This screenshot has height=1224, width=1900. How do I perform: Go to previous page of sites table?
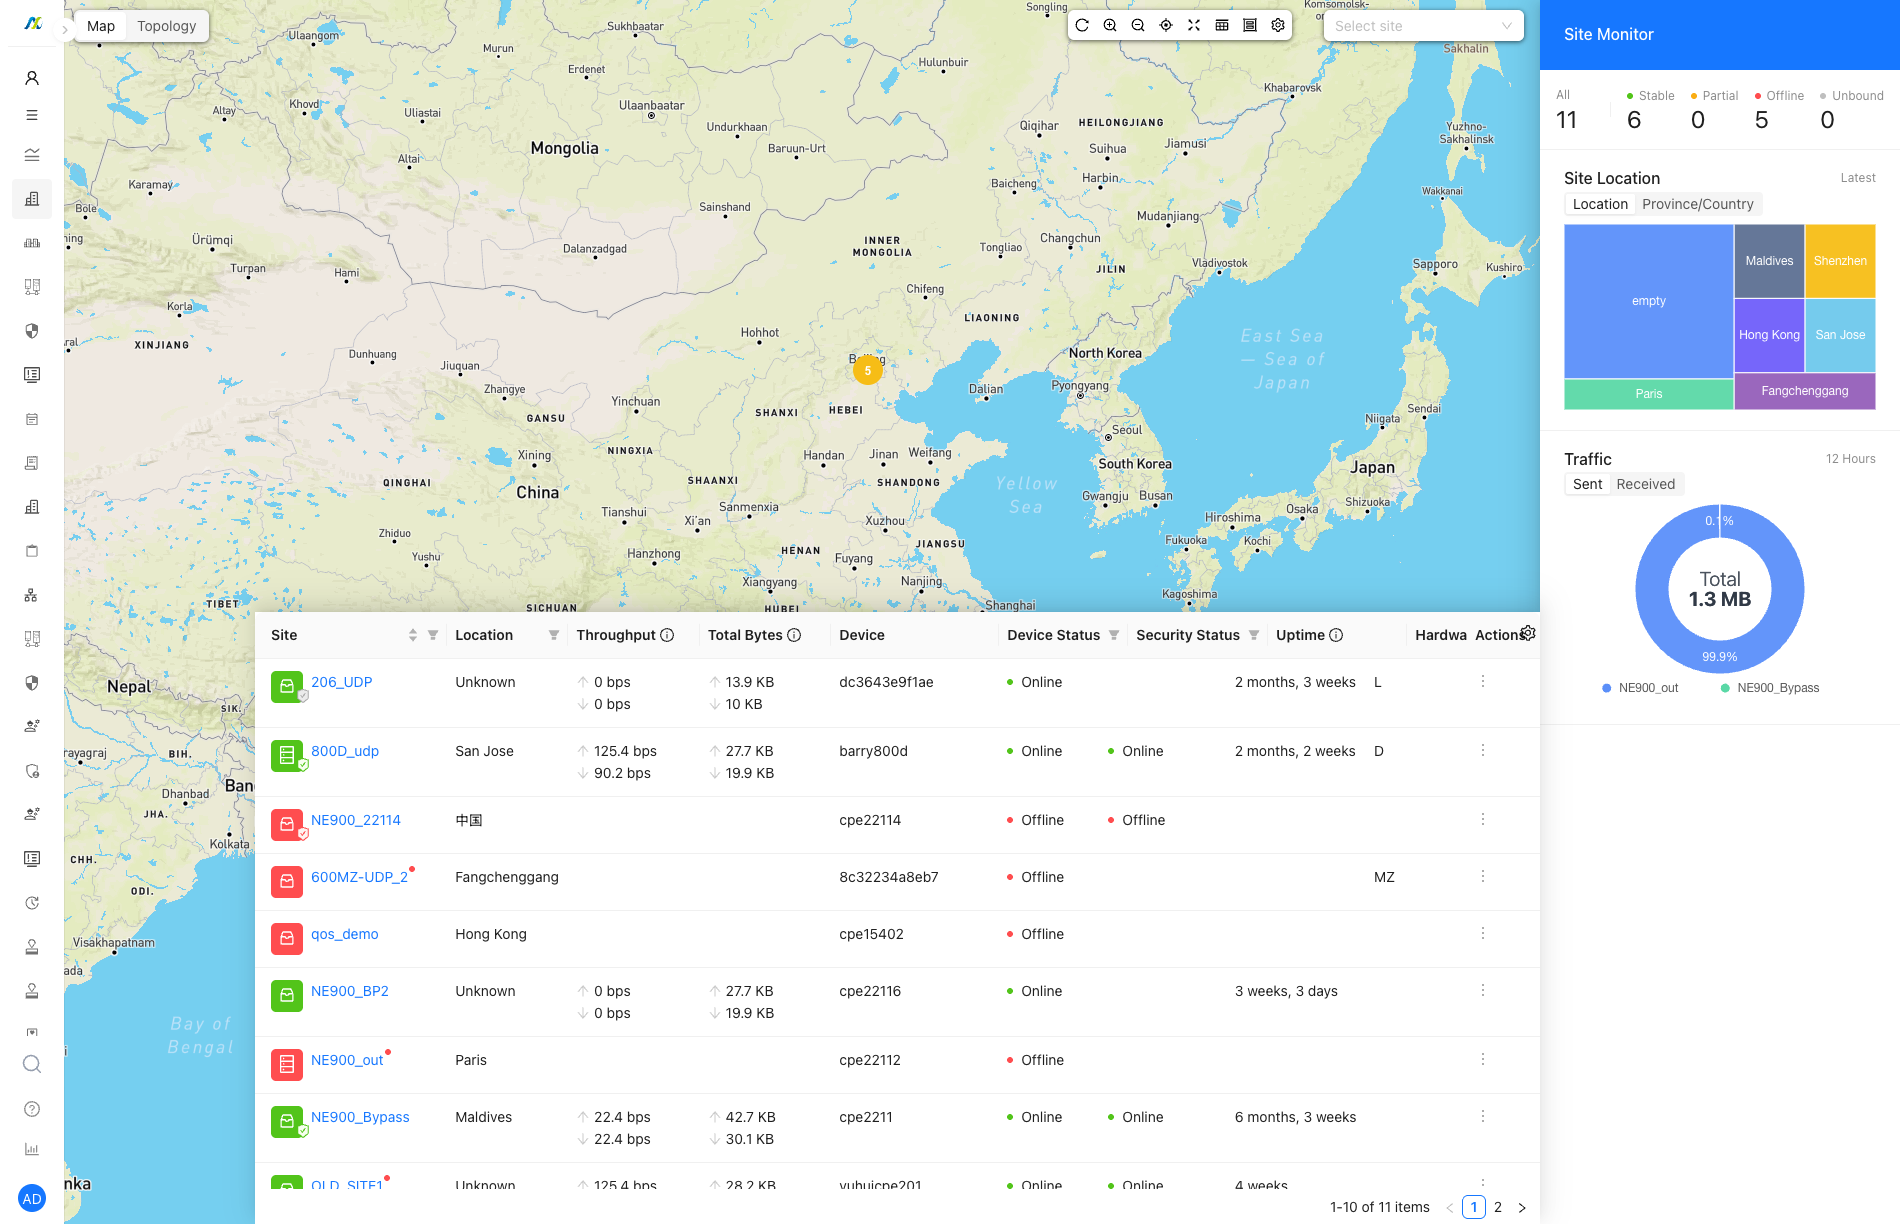(x=1450, y=1208)
